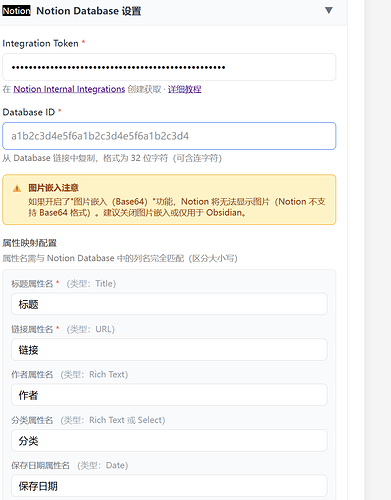This screenshot has width=391, height=500.
Task: Focus the Integration Token password field
Action: [169, 67]
